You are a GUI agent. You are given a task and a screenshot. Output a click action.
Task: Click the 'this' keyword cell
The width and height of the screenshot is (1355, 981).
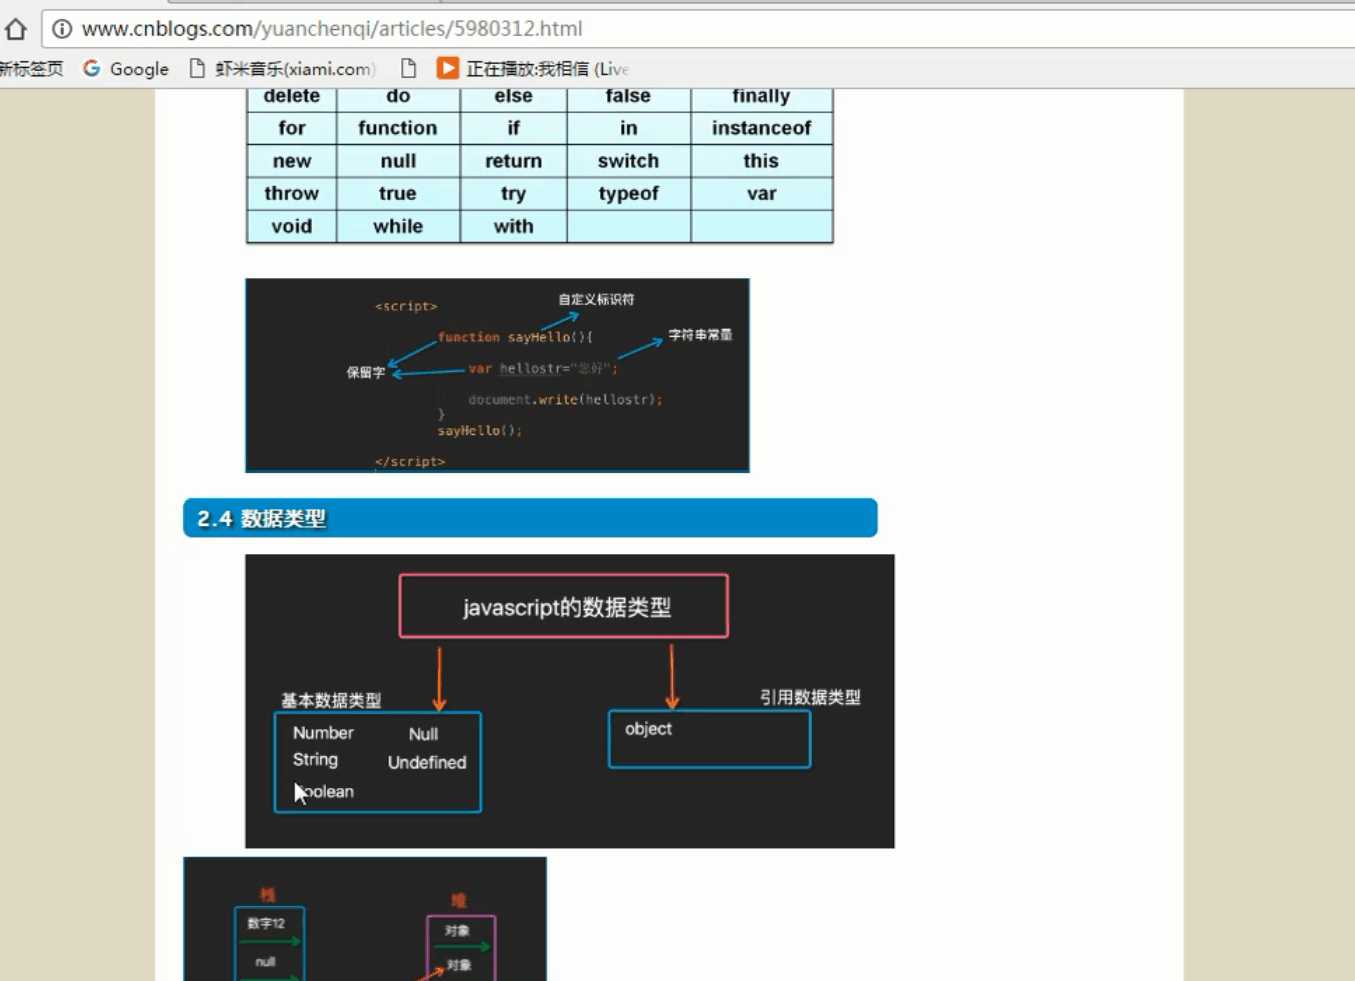[761, 161]
